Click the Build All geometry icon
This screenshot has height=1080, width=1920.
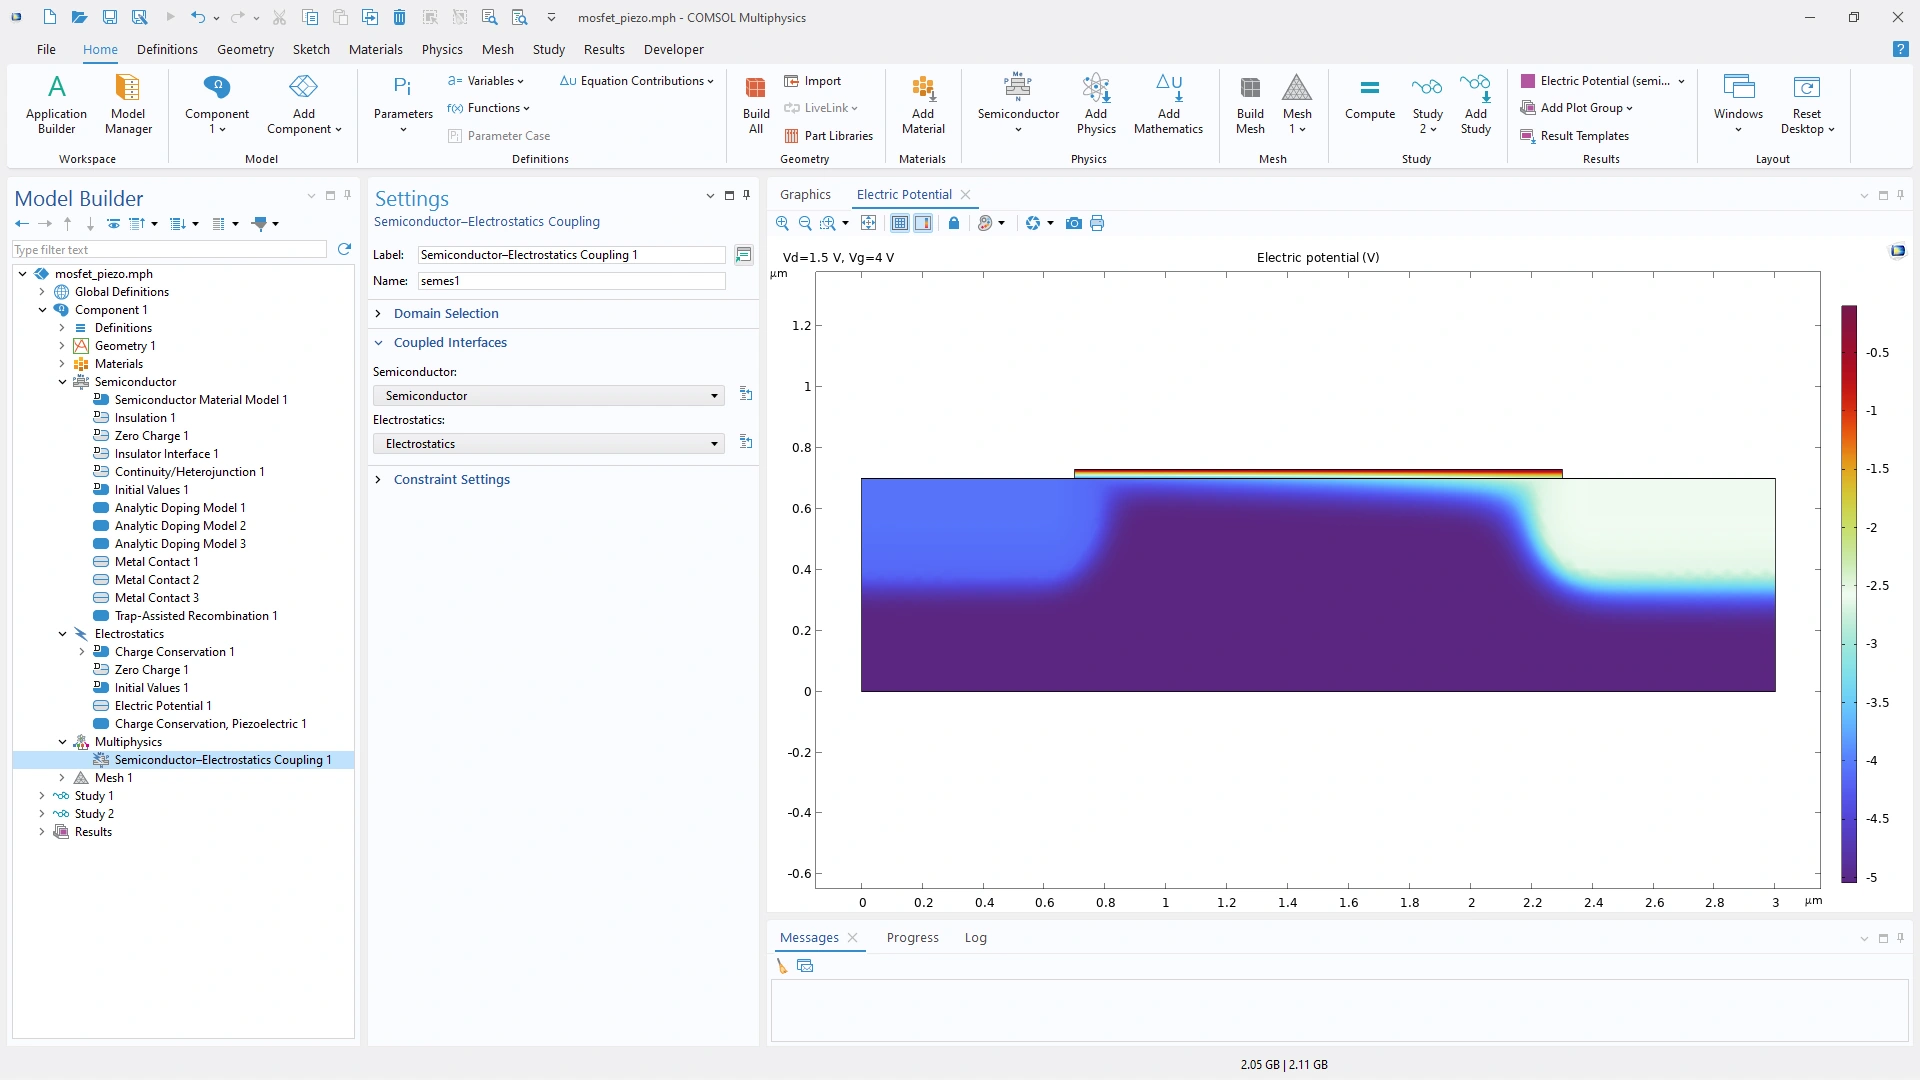pyautogui.click(x=756, y=103)
